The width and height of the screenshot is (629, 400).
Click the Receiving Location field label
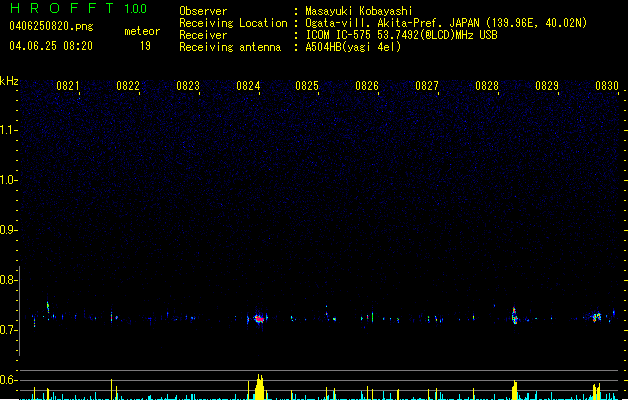(x=233, y=23)
